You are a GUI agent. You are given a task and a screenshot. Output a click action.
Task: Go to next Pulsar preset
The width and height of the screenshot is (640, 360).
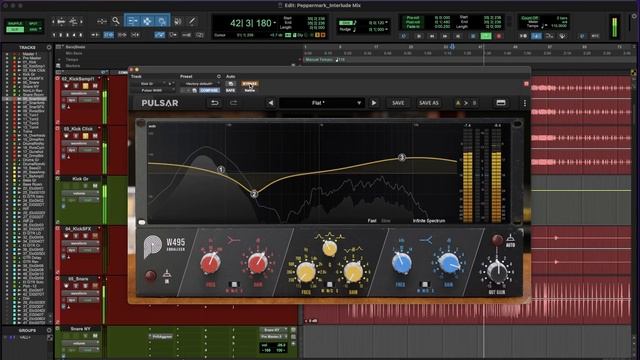[x=373, y=103]
